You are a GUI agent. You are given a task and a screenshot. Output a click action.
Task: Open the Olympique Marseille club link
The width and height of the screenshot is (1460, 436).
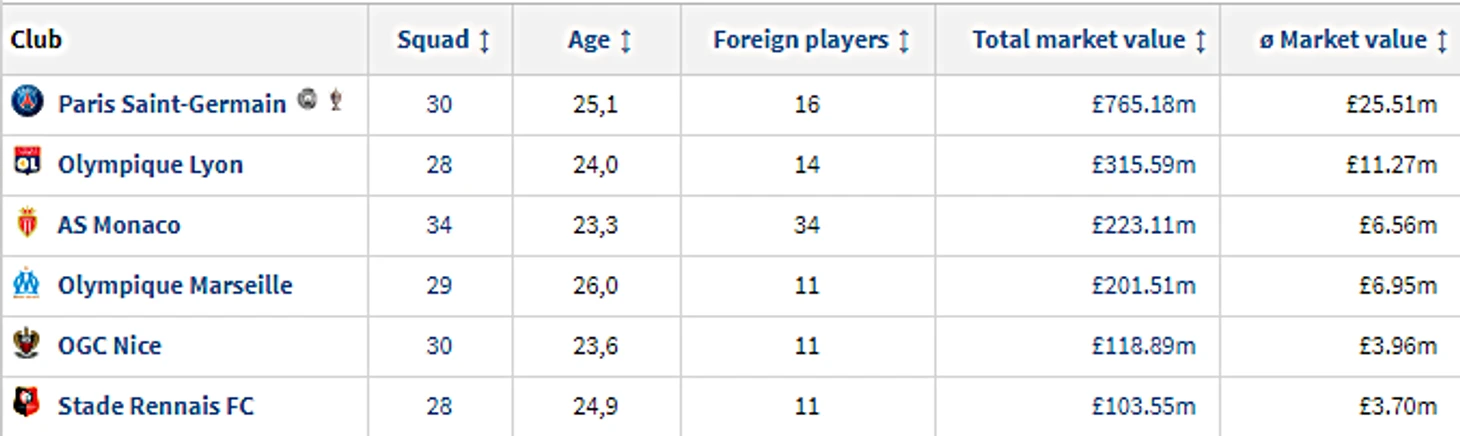[175, 286]
